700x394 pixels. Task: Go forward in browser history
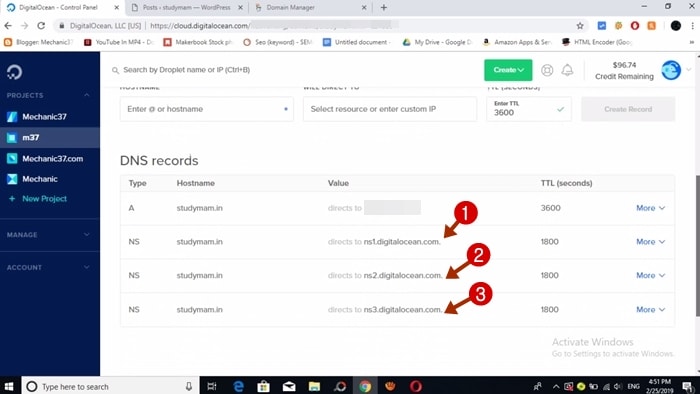point(25,26)
